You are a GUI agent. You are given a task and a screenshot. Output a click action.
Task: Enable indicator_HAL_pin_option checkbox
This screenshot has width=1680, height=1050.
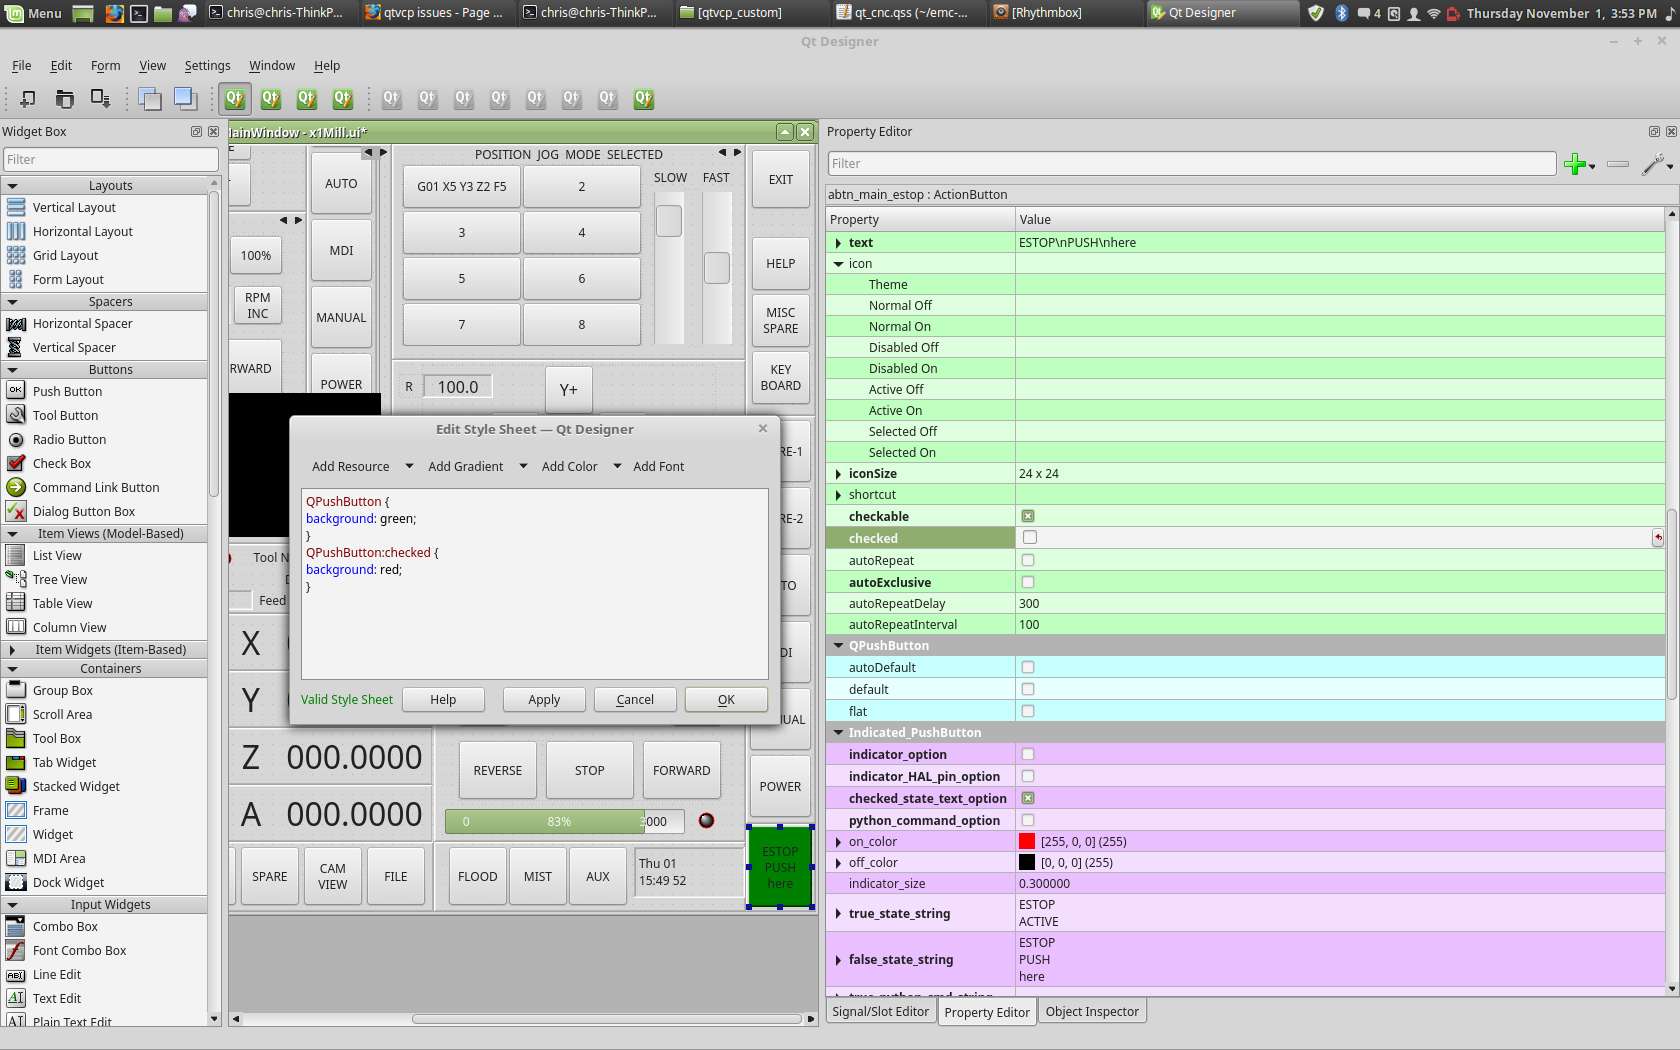(1028, 776)
